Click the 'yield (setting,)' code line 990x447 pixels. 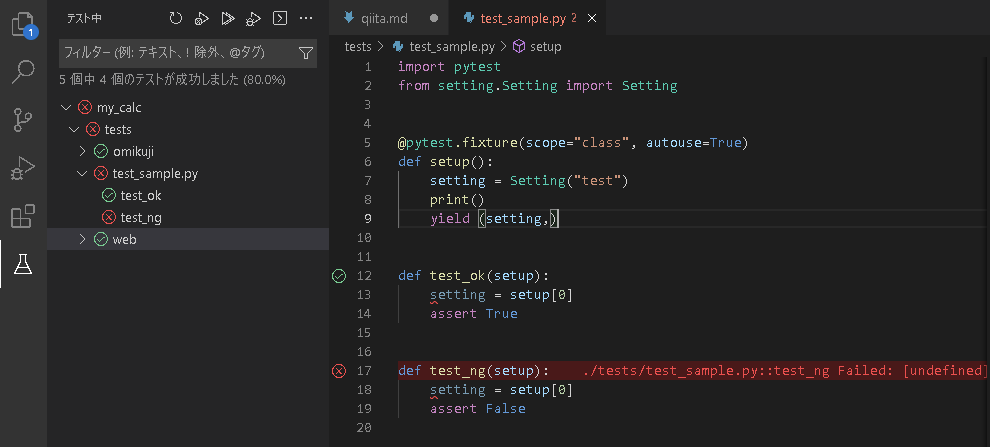[x=495, y=218]
